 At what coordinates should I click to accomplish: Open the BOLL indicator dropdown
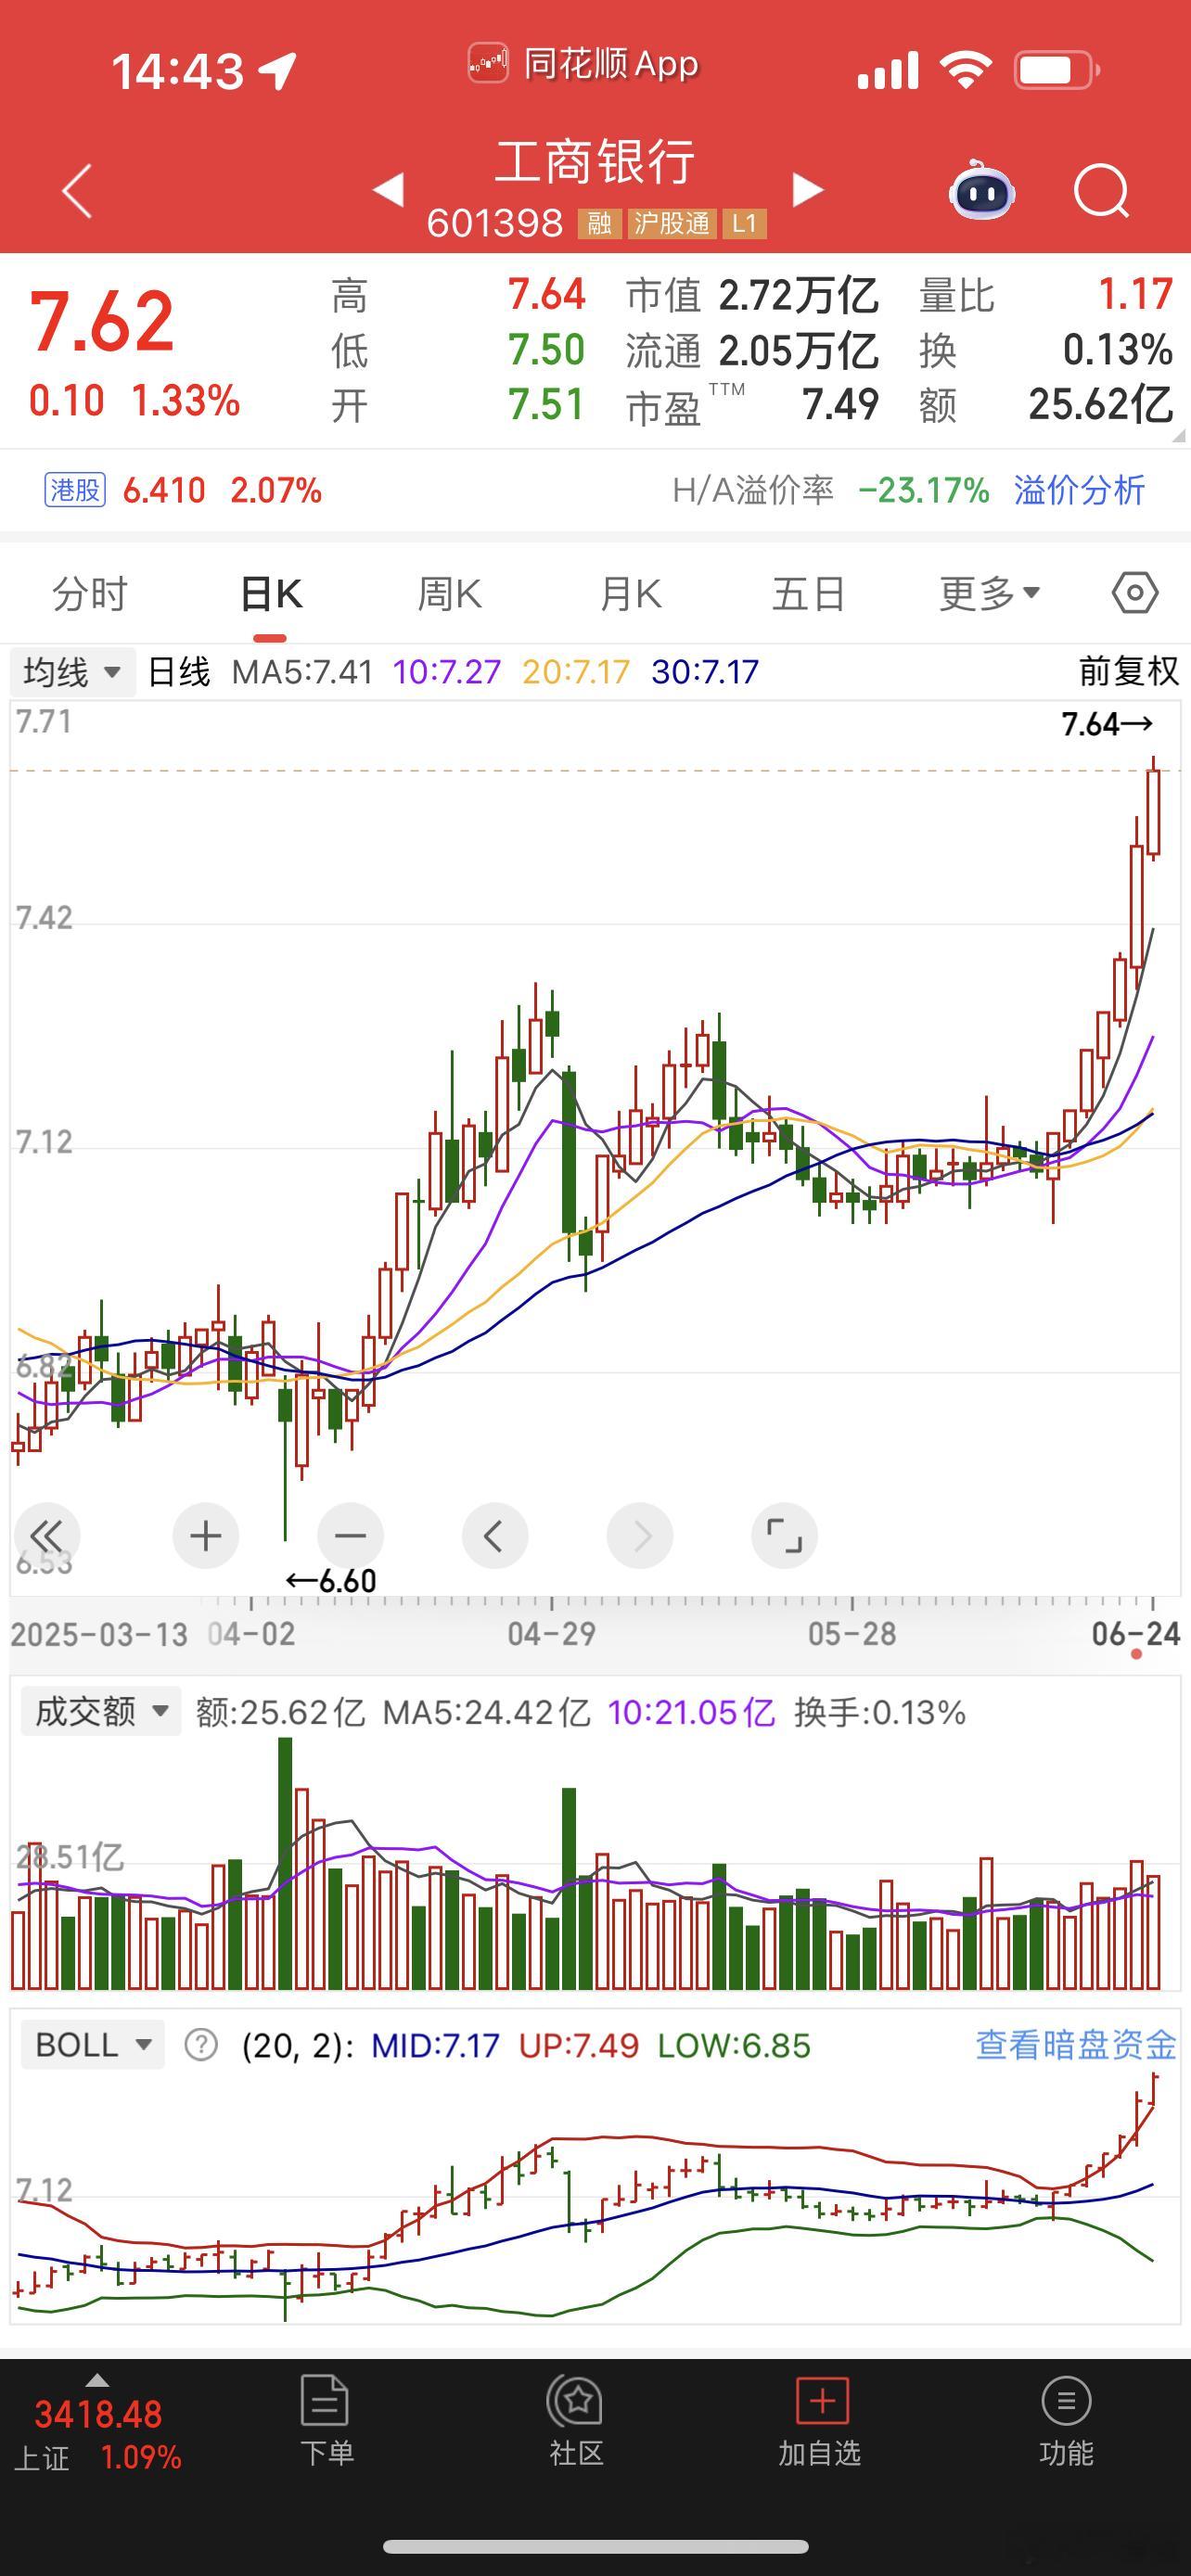click(x=93, y=2045)
